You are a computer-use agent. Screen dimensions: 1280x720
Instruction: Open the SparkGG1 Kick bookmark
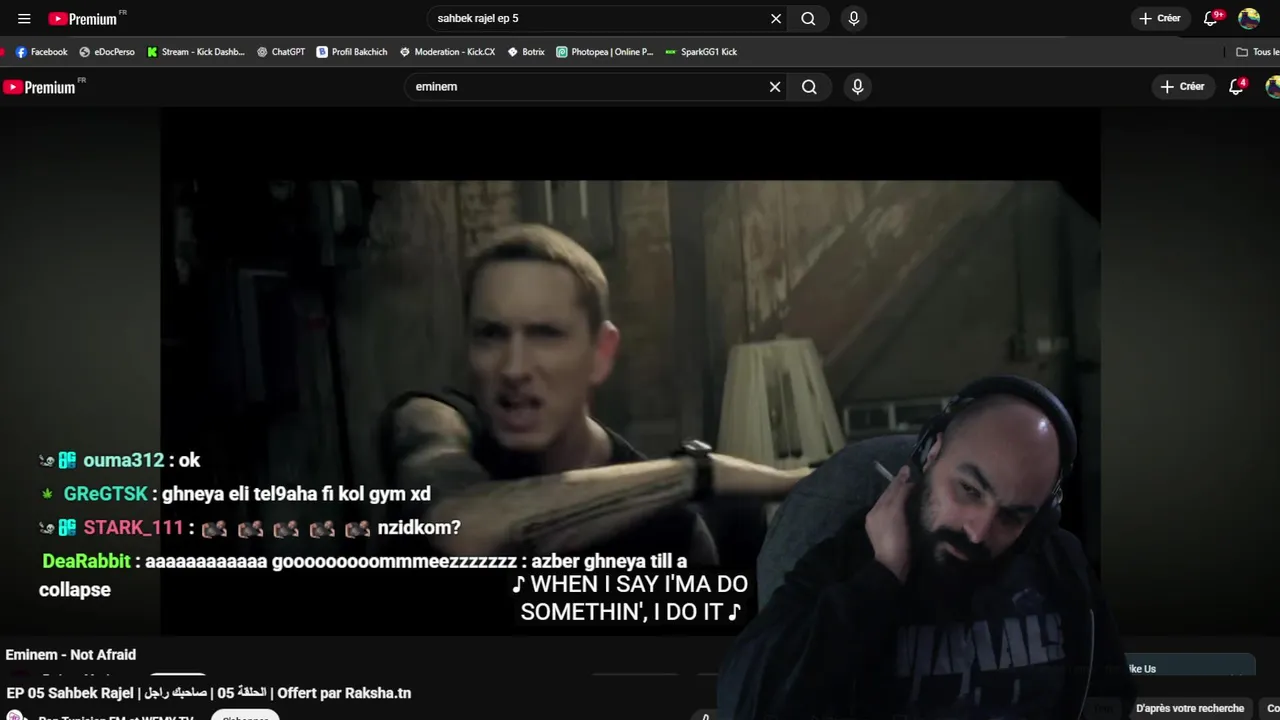(701, 52)
